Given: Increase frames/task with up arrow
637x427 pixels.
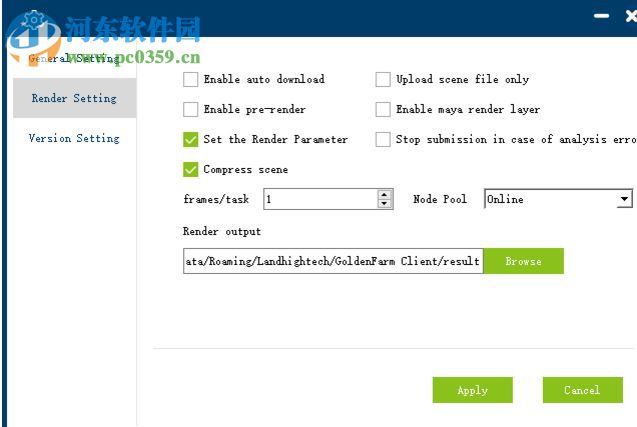Looking at the screenshot, I should (x=384, y=195).
